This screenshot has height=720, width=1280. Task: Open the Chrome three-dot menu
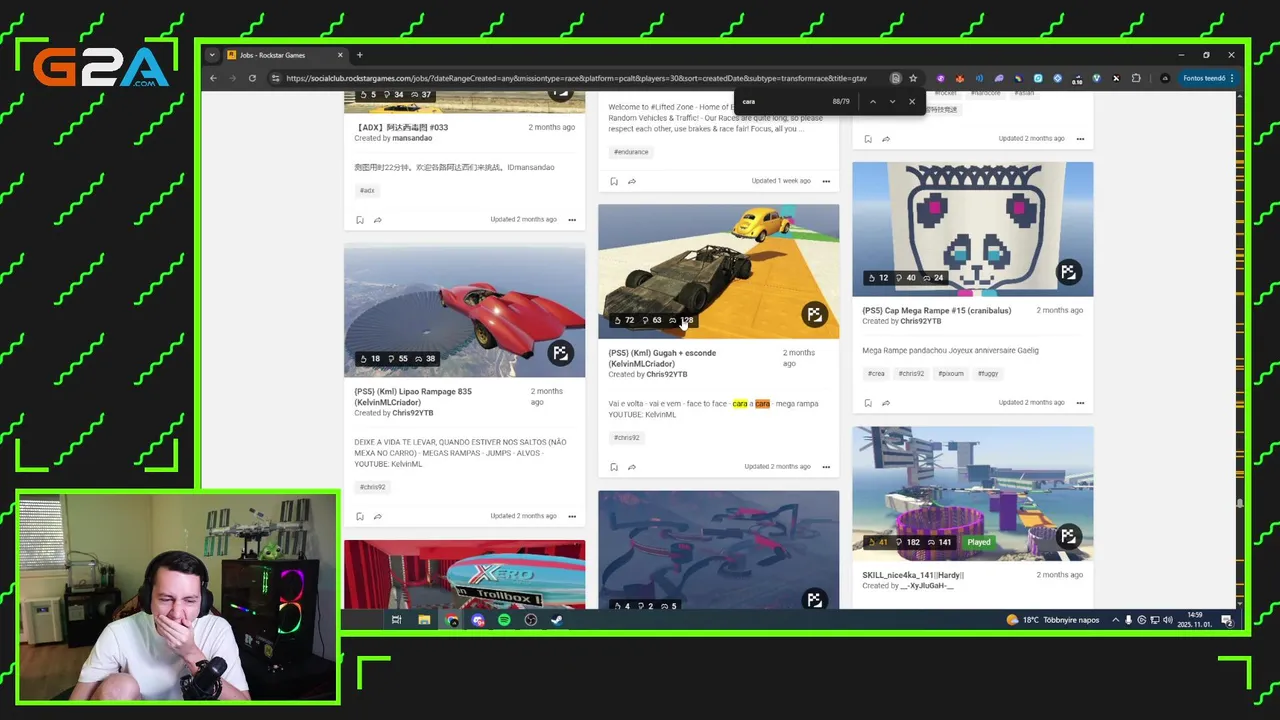(x=1232, y=78)
